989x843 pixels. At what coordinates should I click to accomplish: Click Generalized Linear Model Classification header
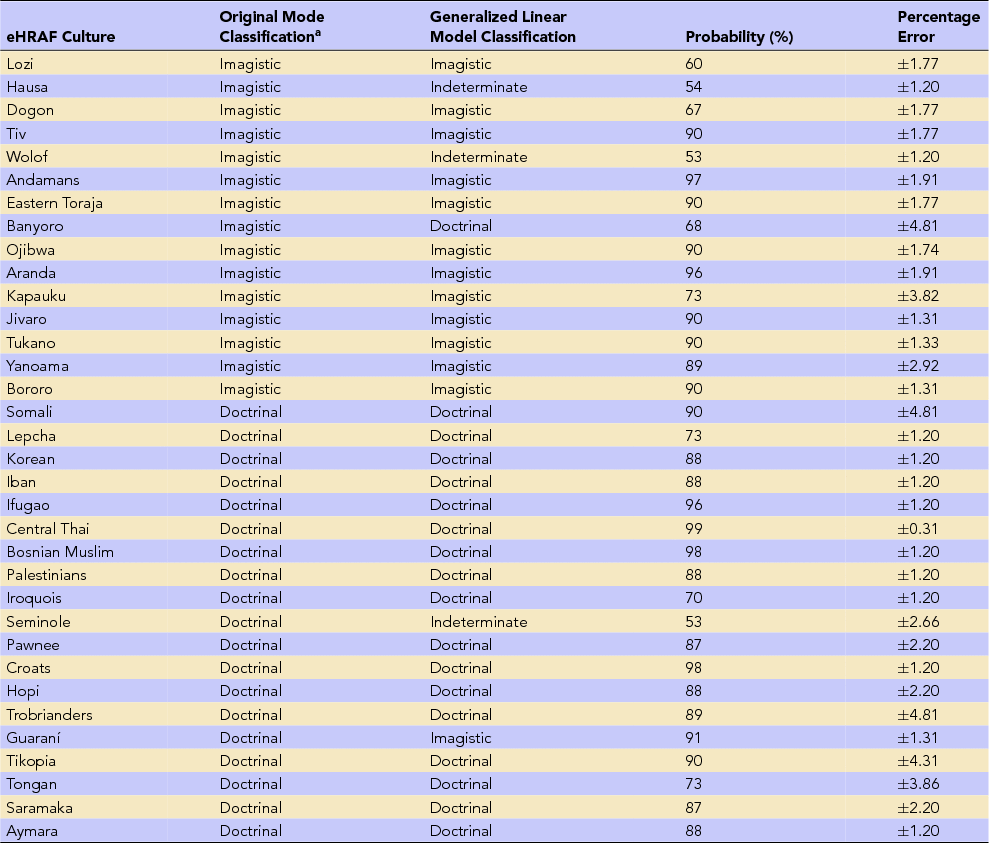[x=503, y=27]
